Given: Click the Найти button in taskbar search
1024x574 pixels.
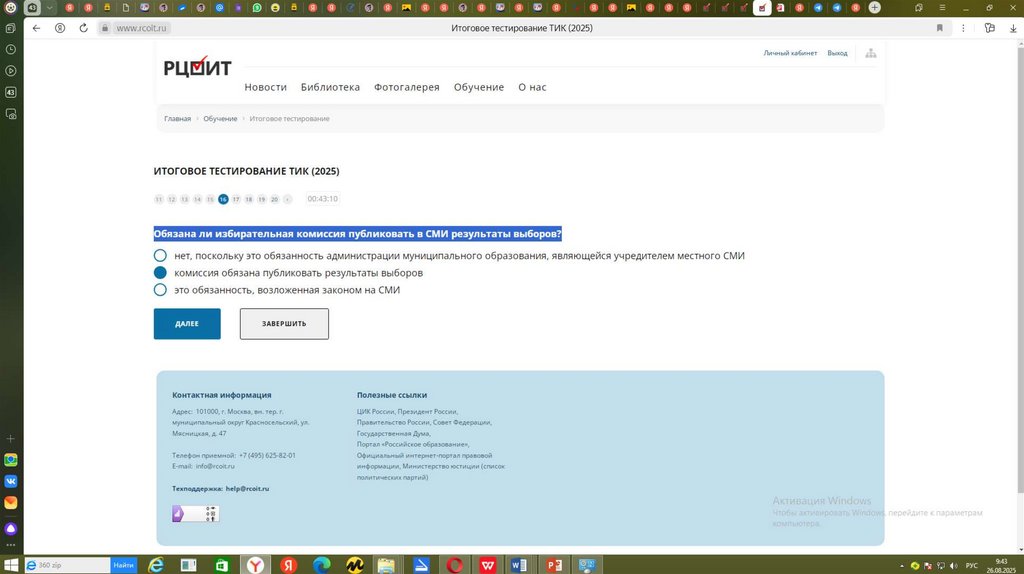Looking at the screenshot, I should click(x=123, y=565).
